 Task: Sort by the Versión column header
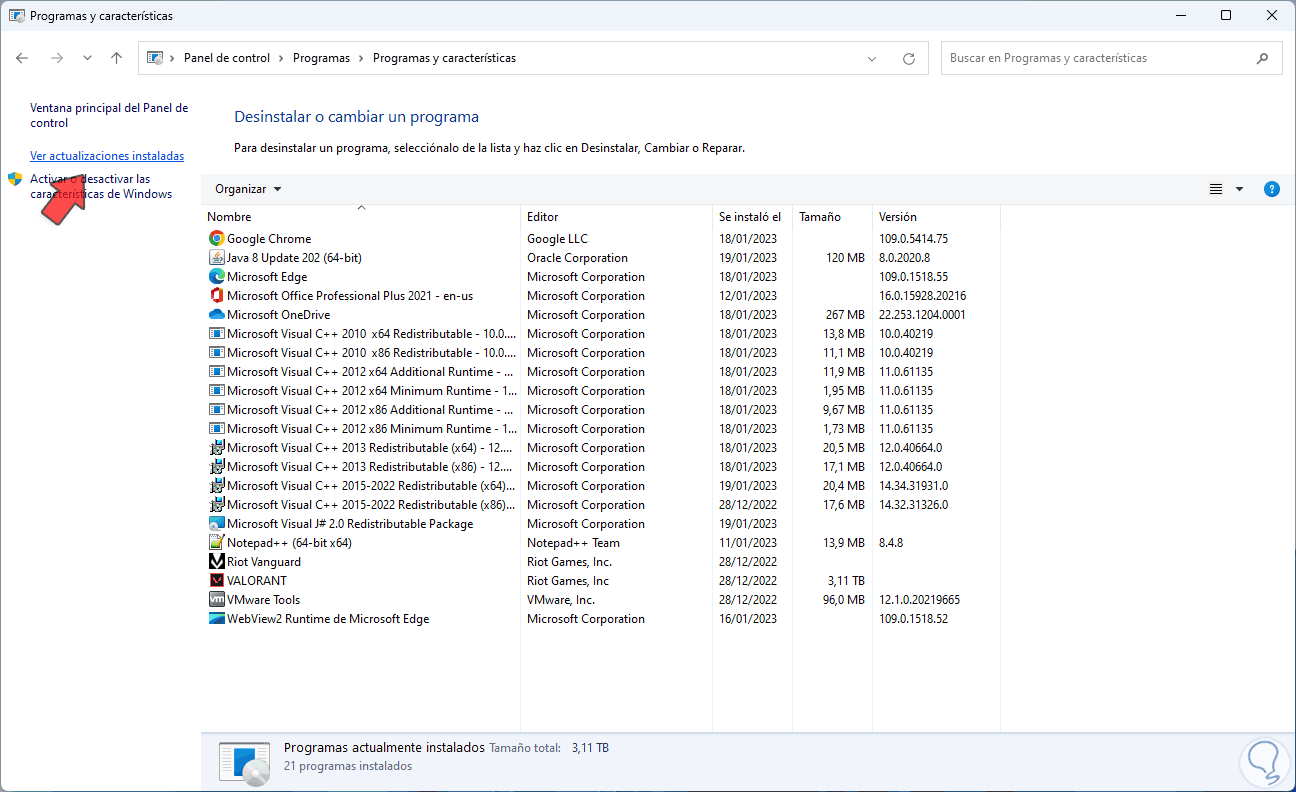(x=936, y=217)
